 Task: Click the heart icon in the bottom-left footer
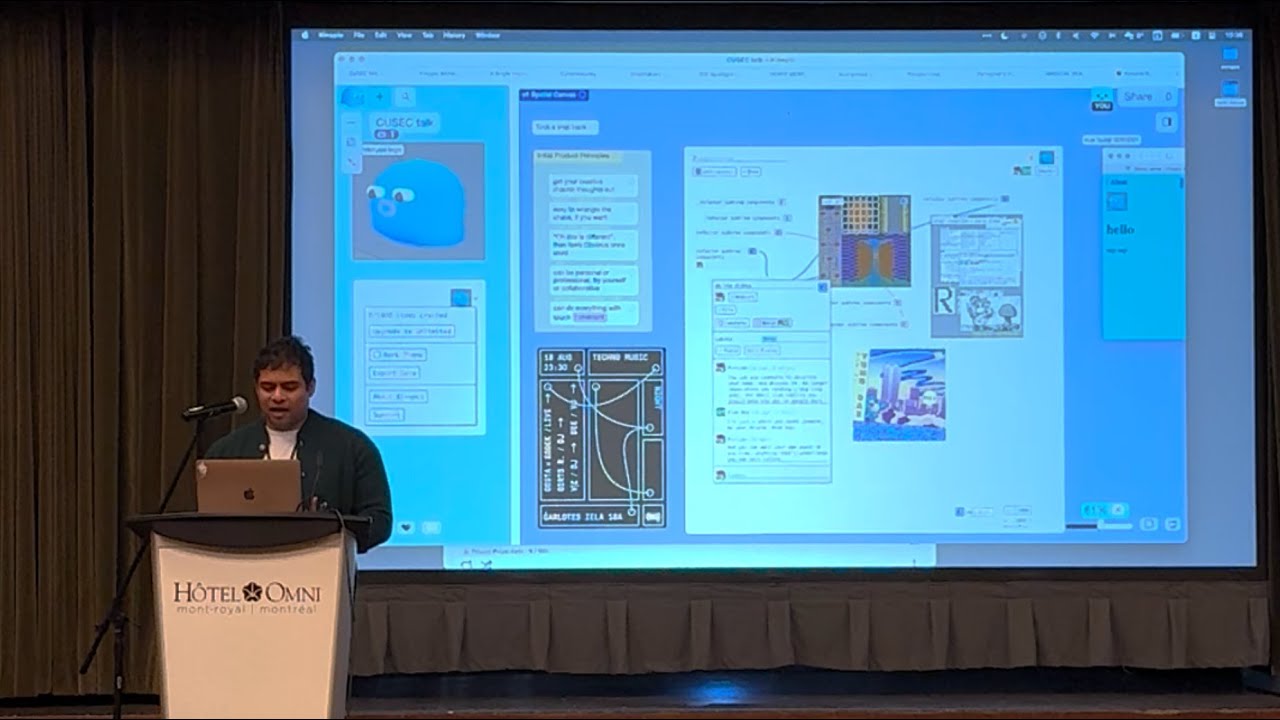[406, 527]
